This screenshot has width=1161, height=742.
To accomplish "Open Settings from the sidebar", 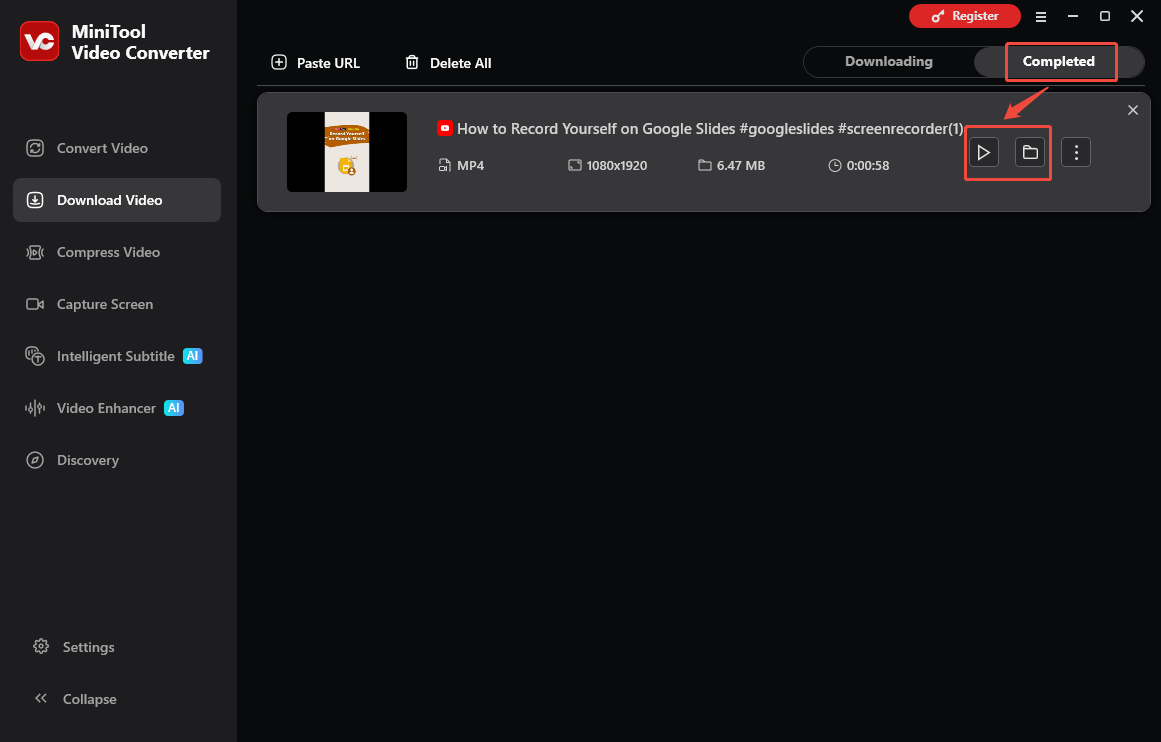I will coord(74,646).
